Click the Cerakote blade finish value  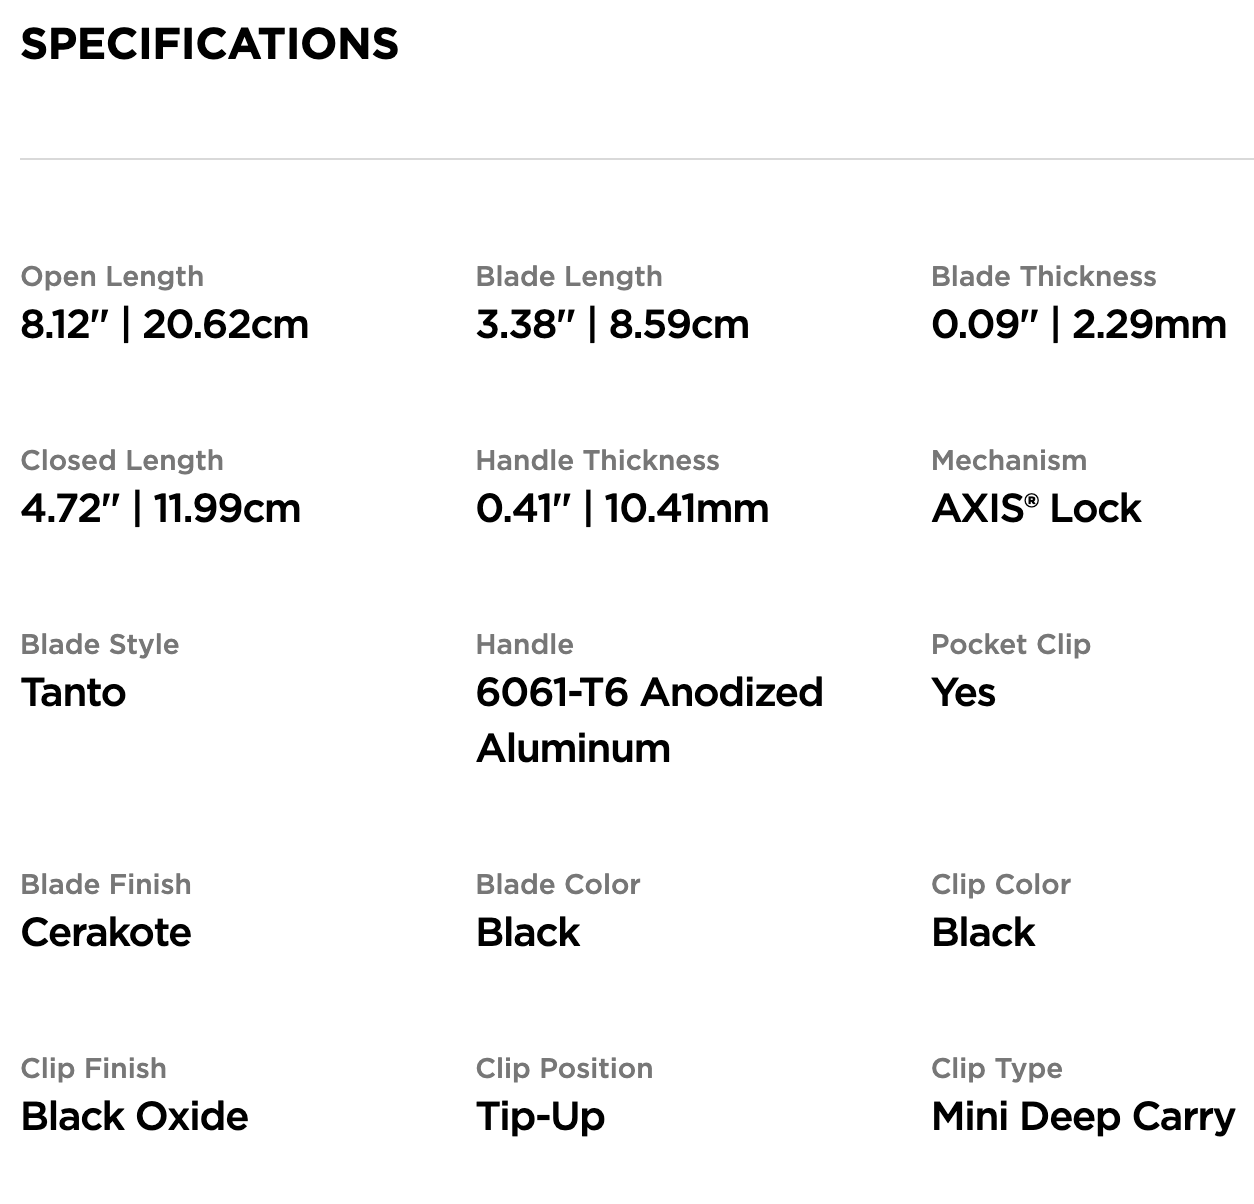tap(106, 932)
